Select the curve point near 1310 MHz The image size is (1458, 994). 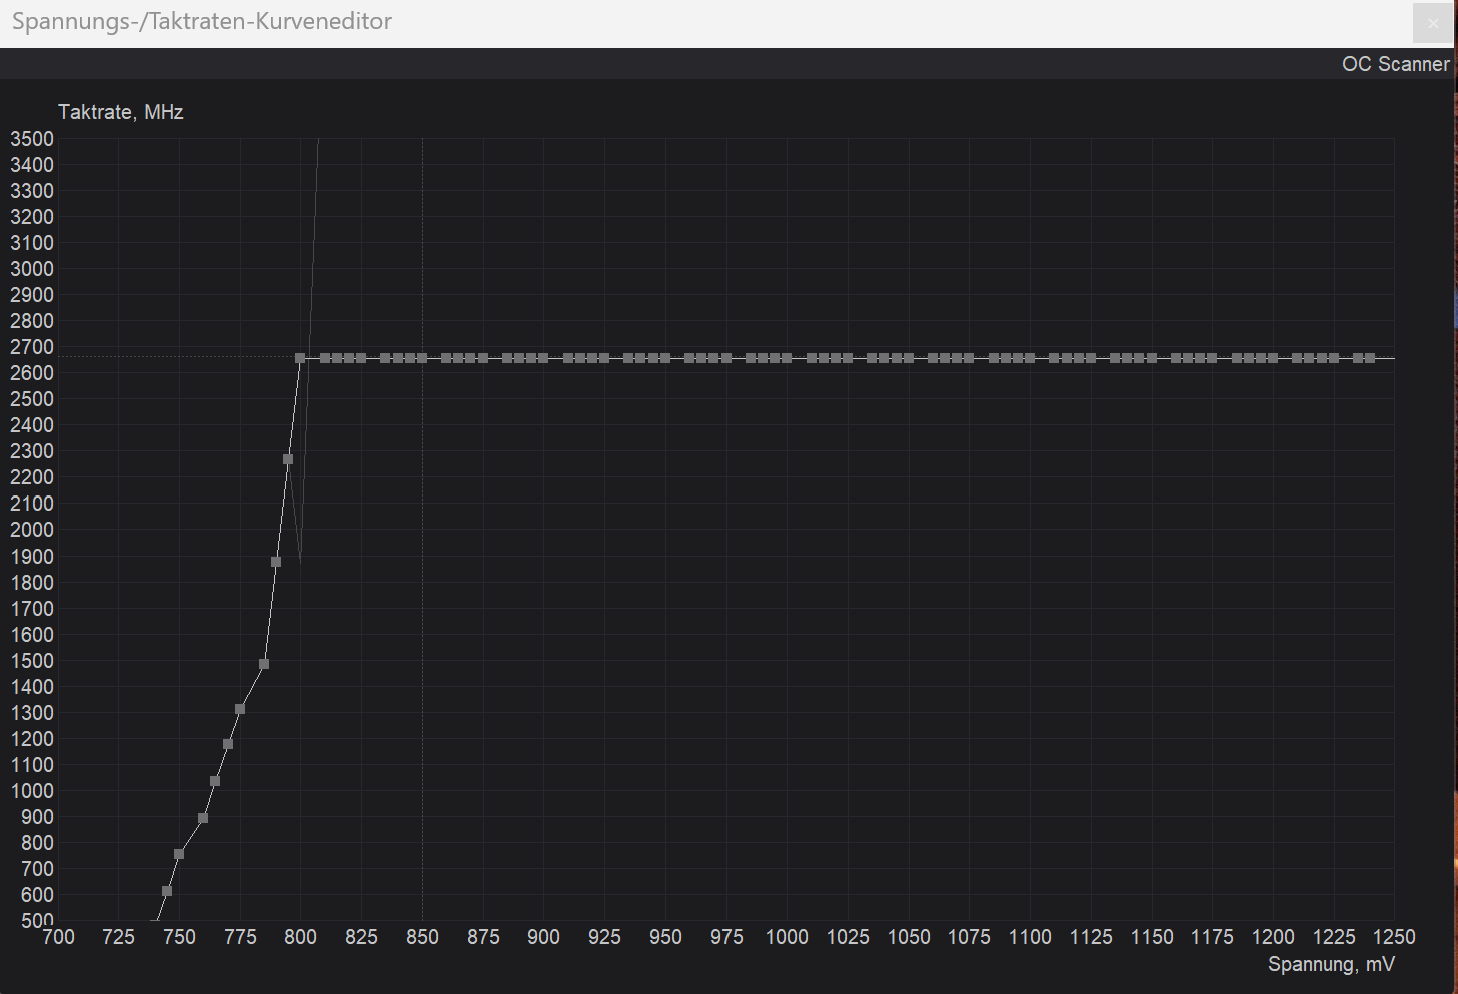pyautogui.click(x=239, y=710)
